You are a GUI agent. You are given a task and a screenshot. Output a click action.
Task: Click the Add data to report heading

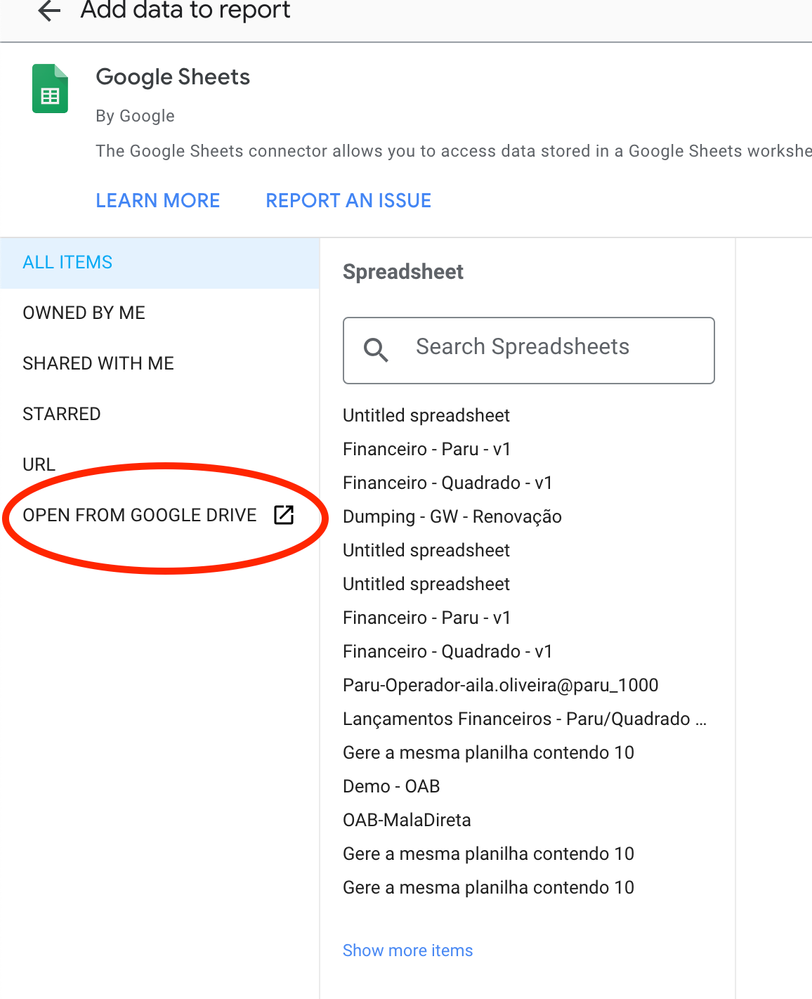coord(185,10)
